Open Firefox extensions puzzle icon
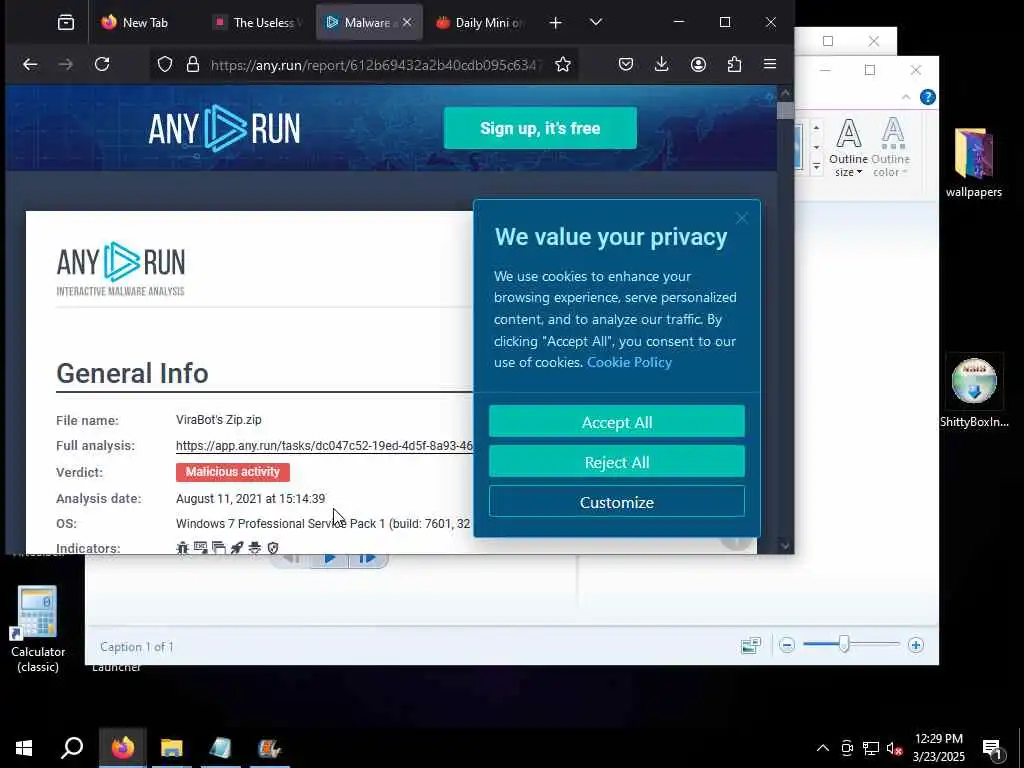 (734, 64)
